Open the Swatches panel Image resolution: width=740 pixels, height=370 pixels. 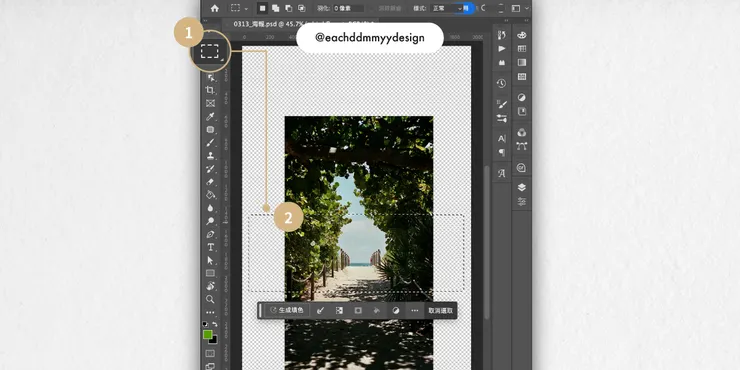pyautogui.click(x=521, y=49)
